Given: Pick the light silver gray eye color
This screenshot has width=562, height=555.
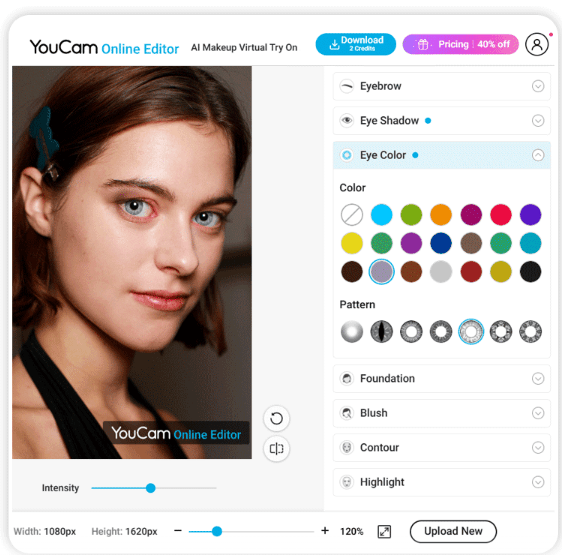Looking at the screenshot, I should coord(441,271).
